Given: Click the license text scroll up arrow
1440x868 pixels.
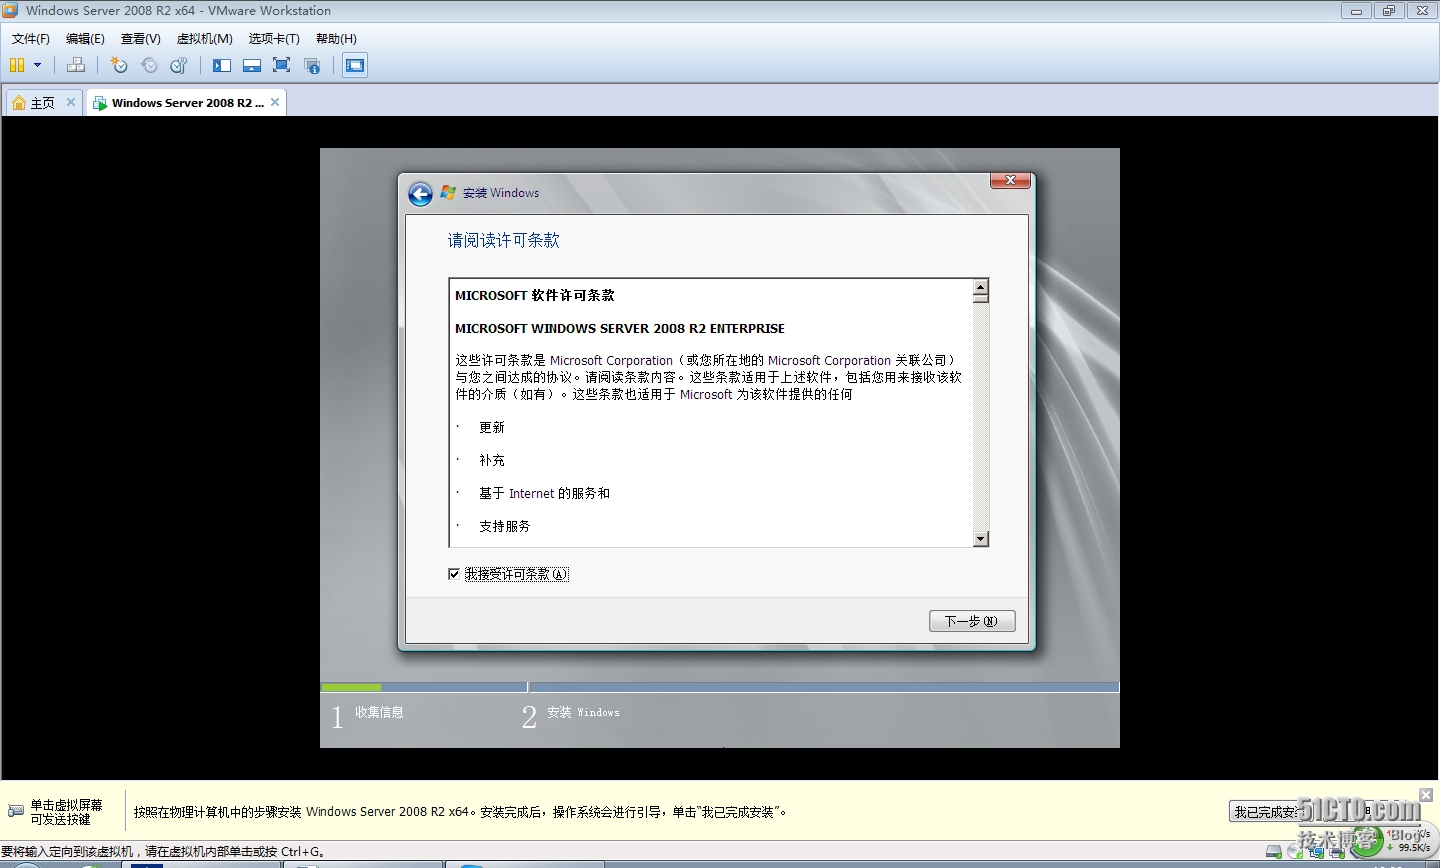Looking at the screenshot, I should pyautogui.click(x=981, y=287).
